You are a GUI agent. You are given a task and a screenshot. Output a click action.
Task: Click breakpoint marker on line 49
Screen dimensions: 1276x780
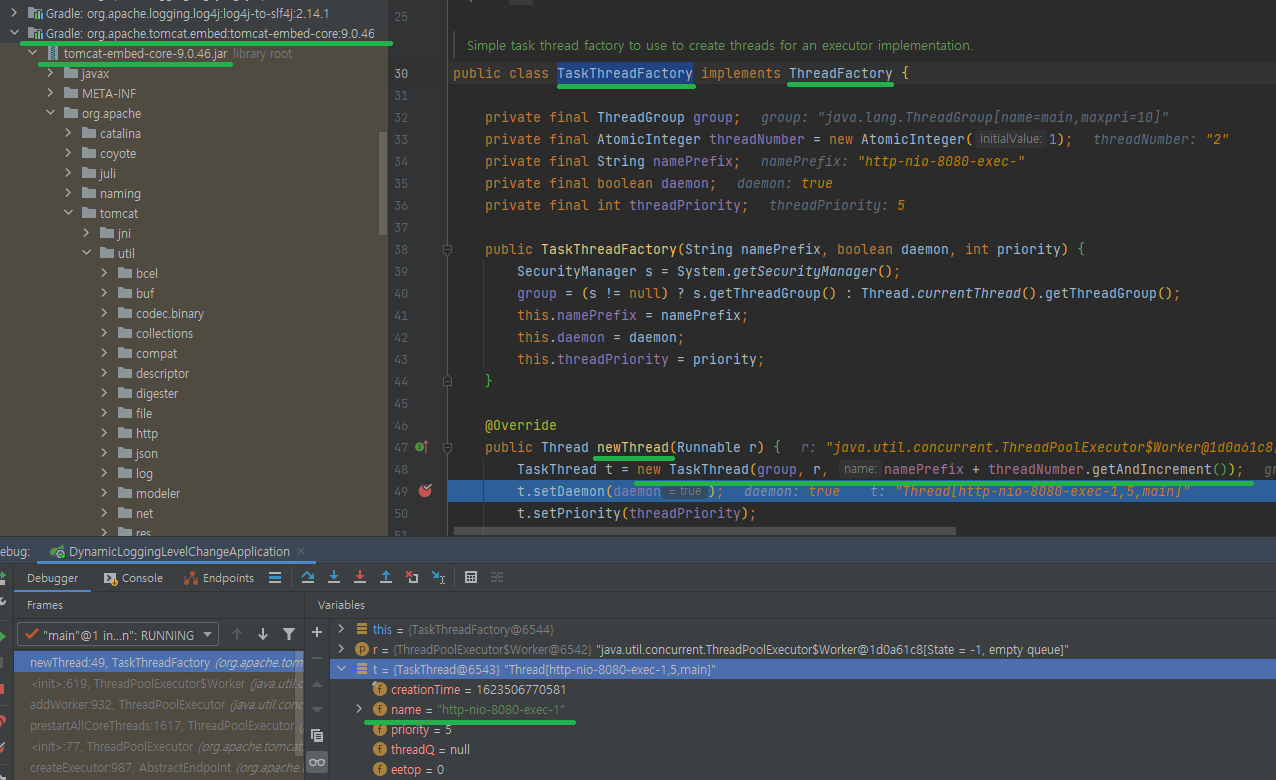(x=425, y=491)
